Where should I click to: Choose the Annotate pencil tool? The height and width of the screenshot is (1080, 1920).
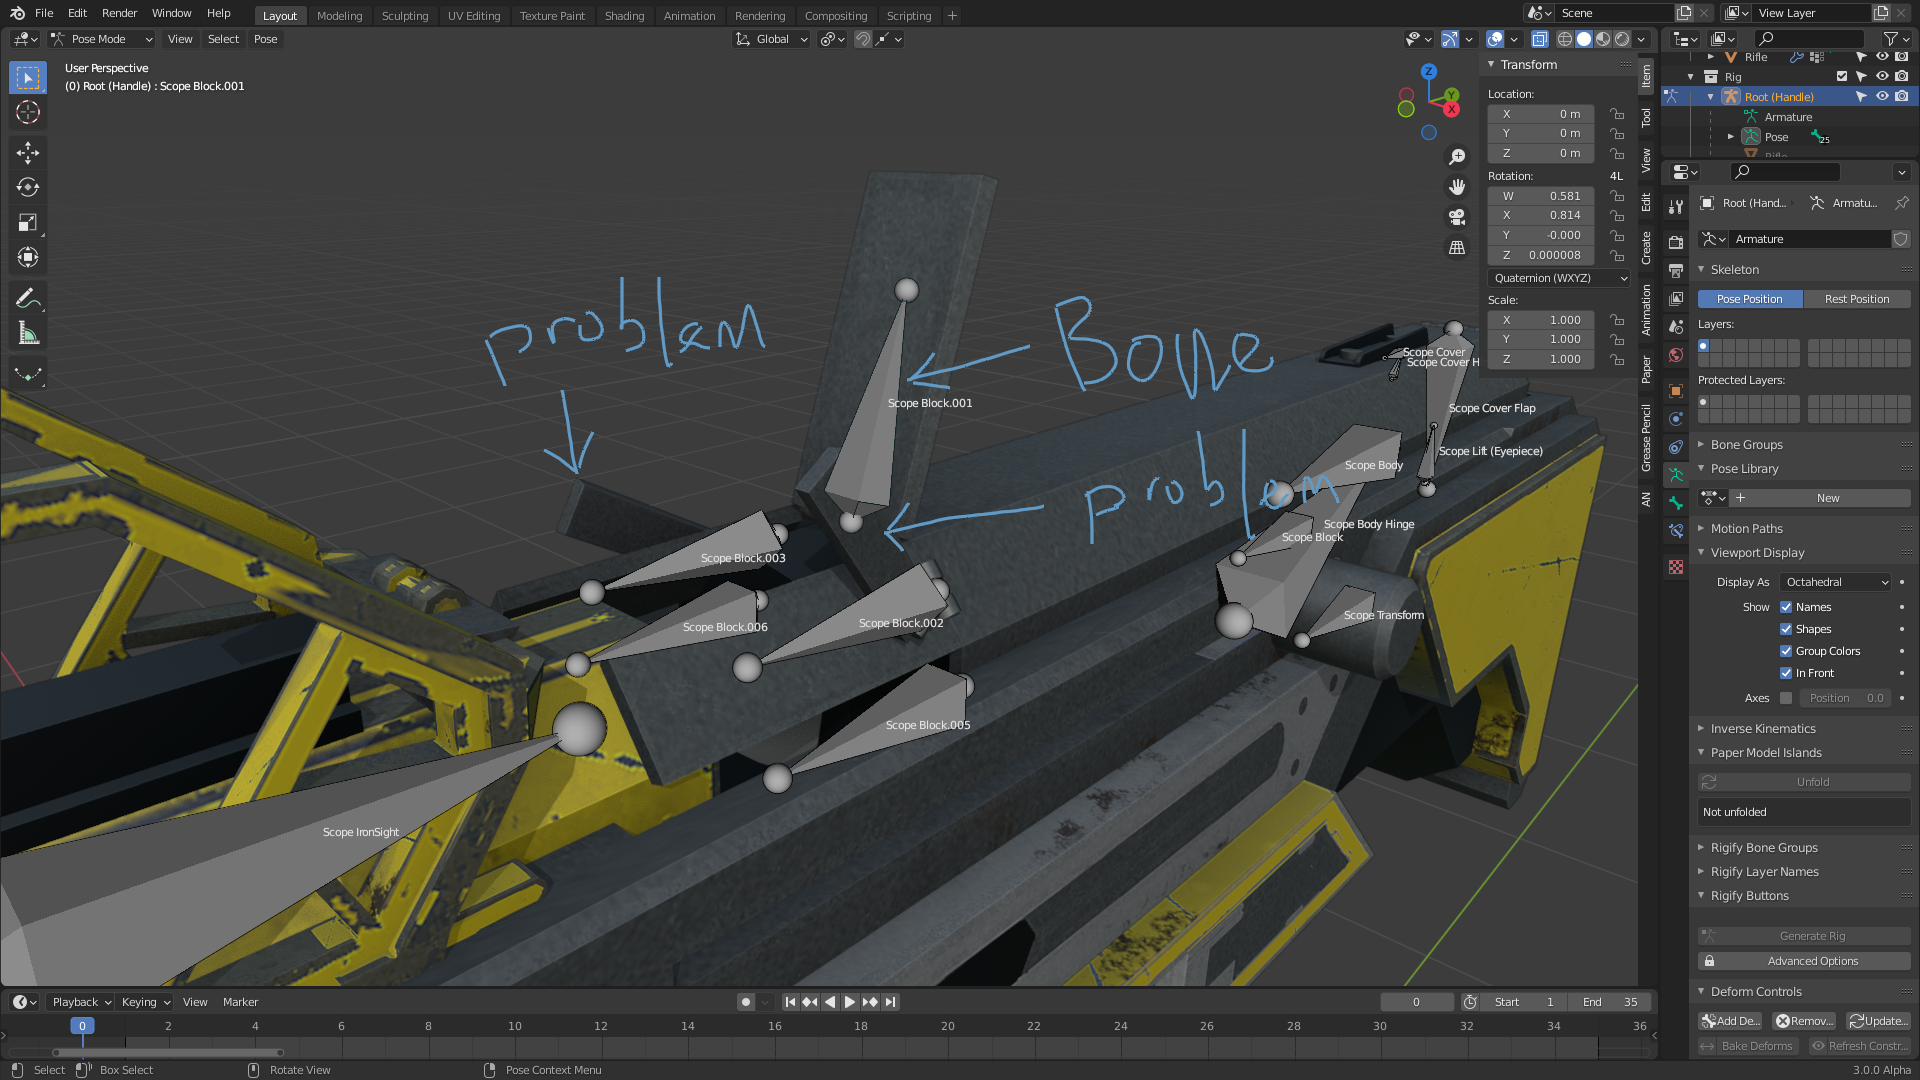(28, 298)
